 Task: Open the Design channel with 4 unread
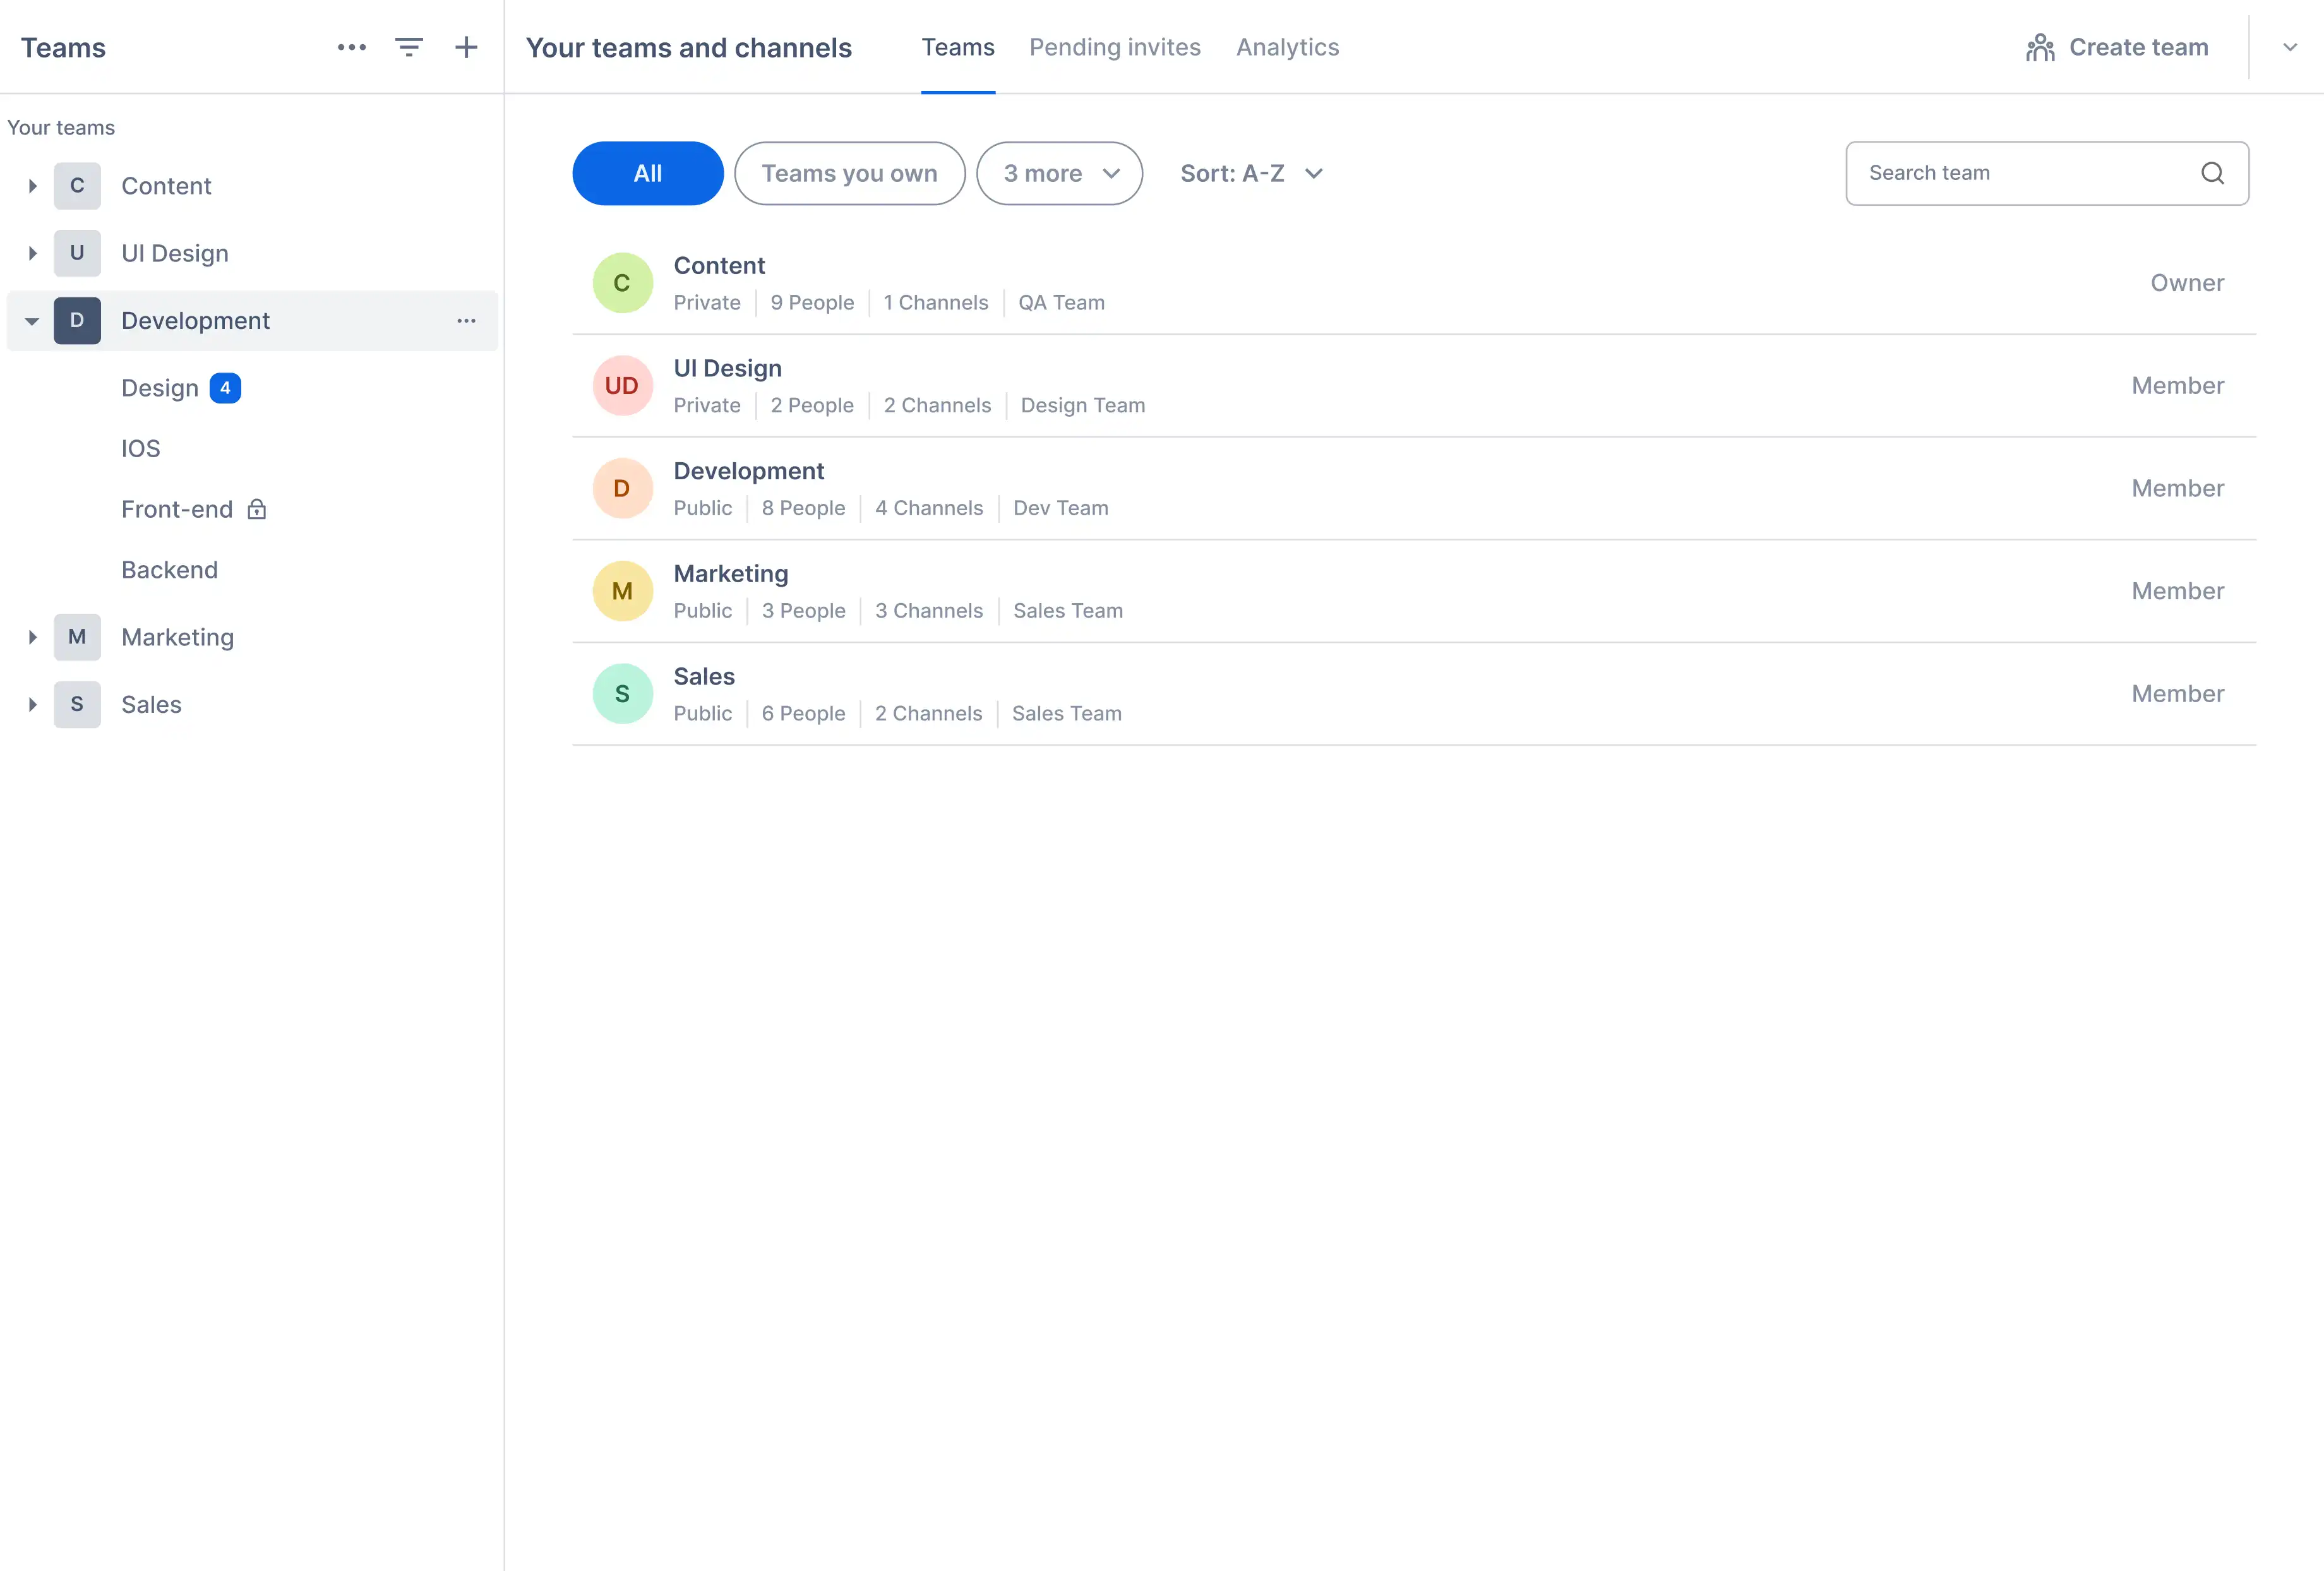click(x=160, y=388)
